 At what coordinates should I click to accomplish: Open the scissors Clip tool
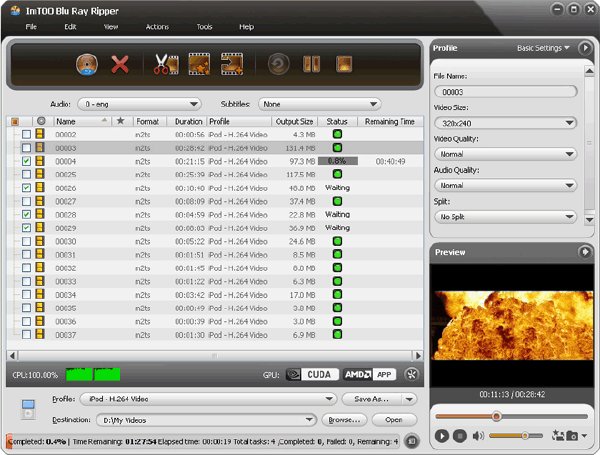click(166, 64)
